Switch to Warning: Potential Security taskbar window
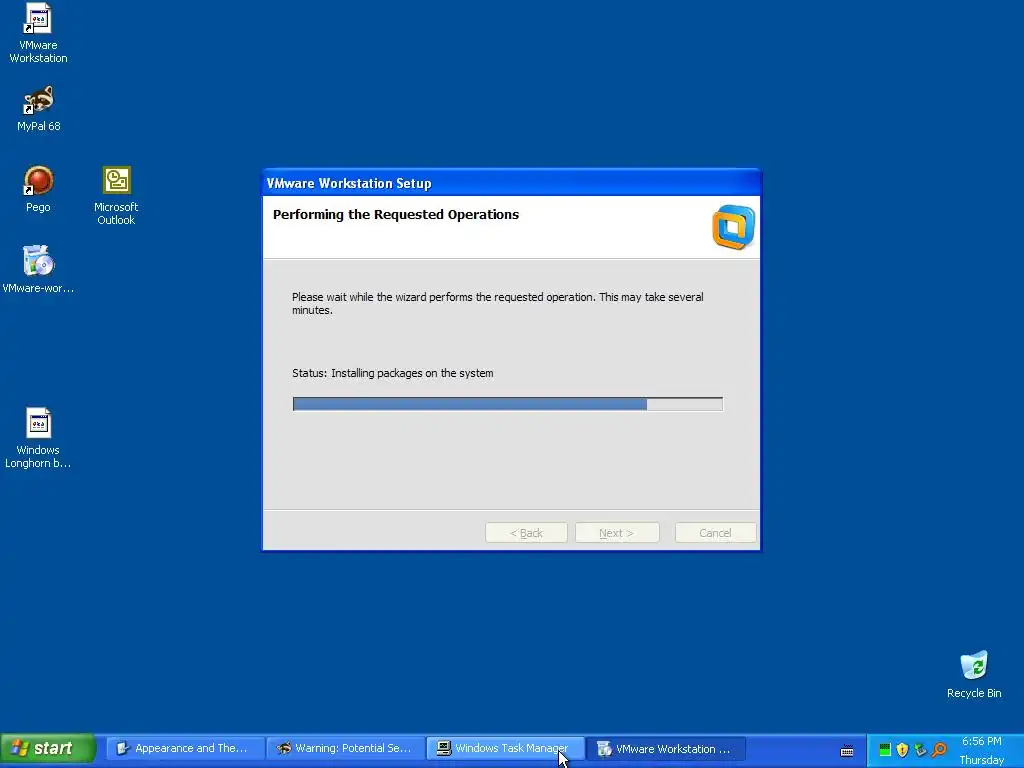 pyautogui.click(x=345, y=748)
